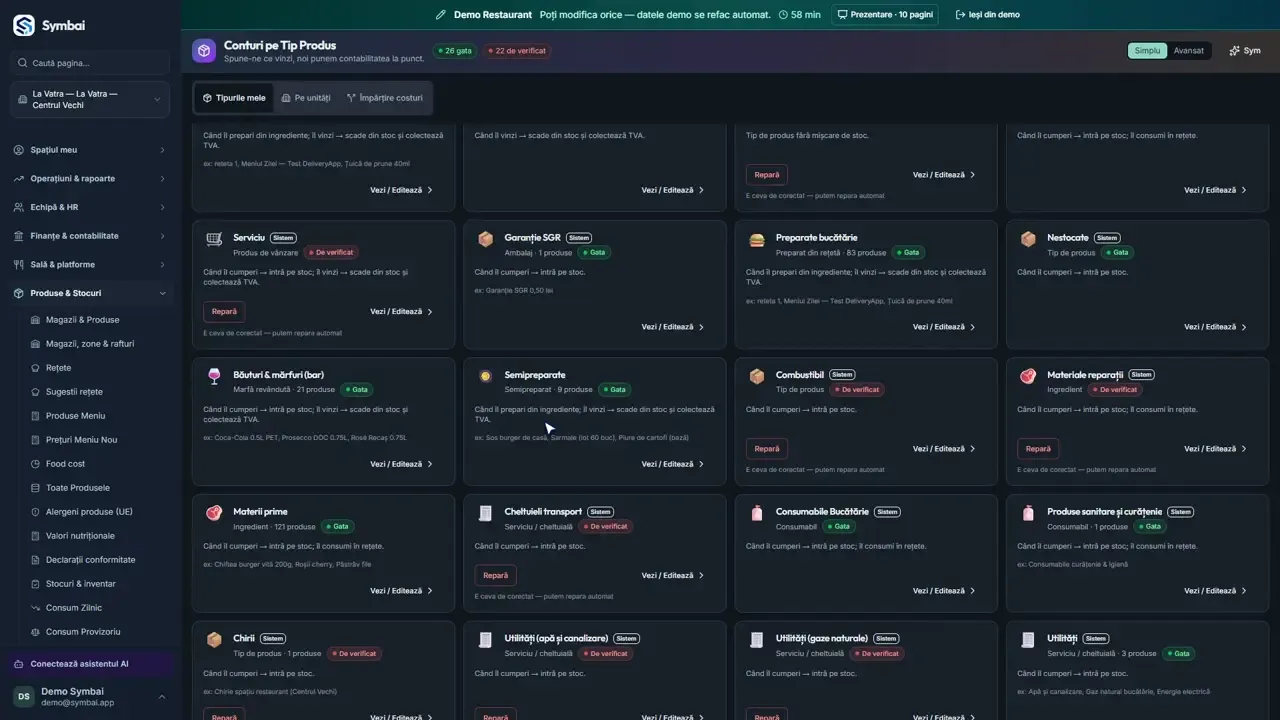Click the Food cost sidebar icon
The height and width of the screenshot is (720, 1280).
click(36, 464)
